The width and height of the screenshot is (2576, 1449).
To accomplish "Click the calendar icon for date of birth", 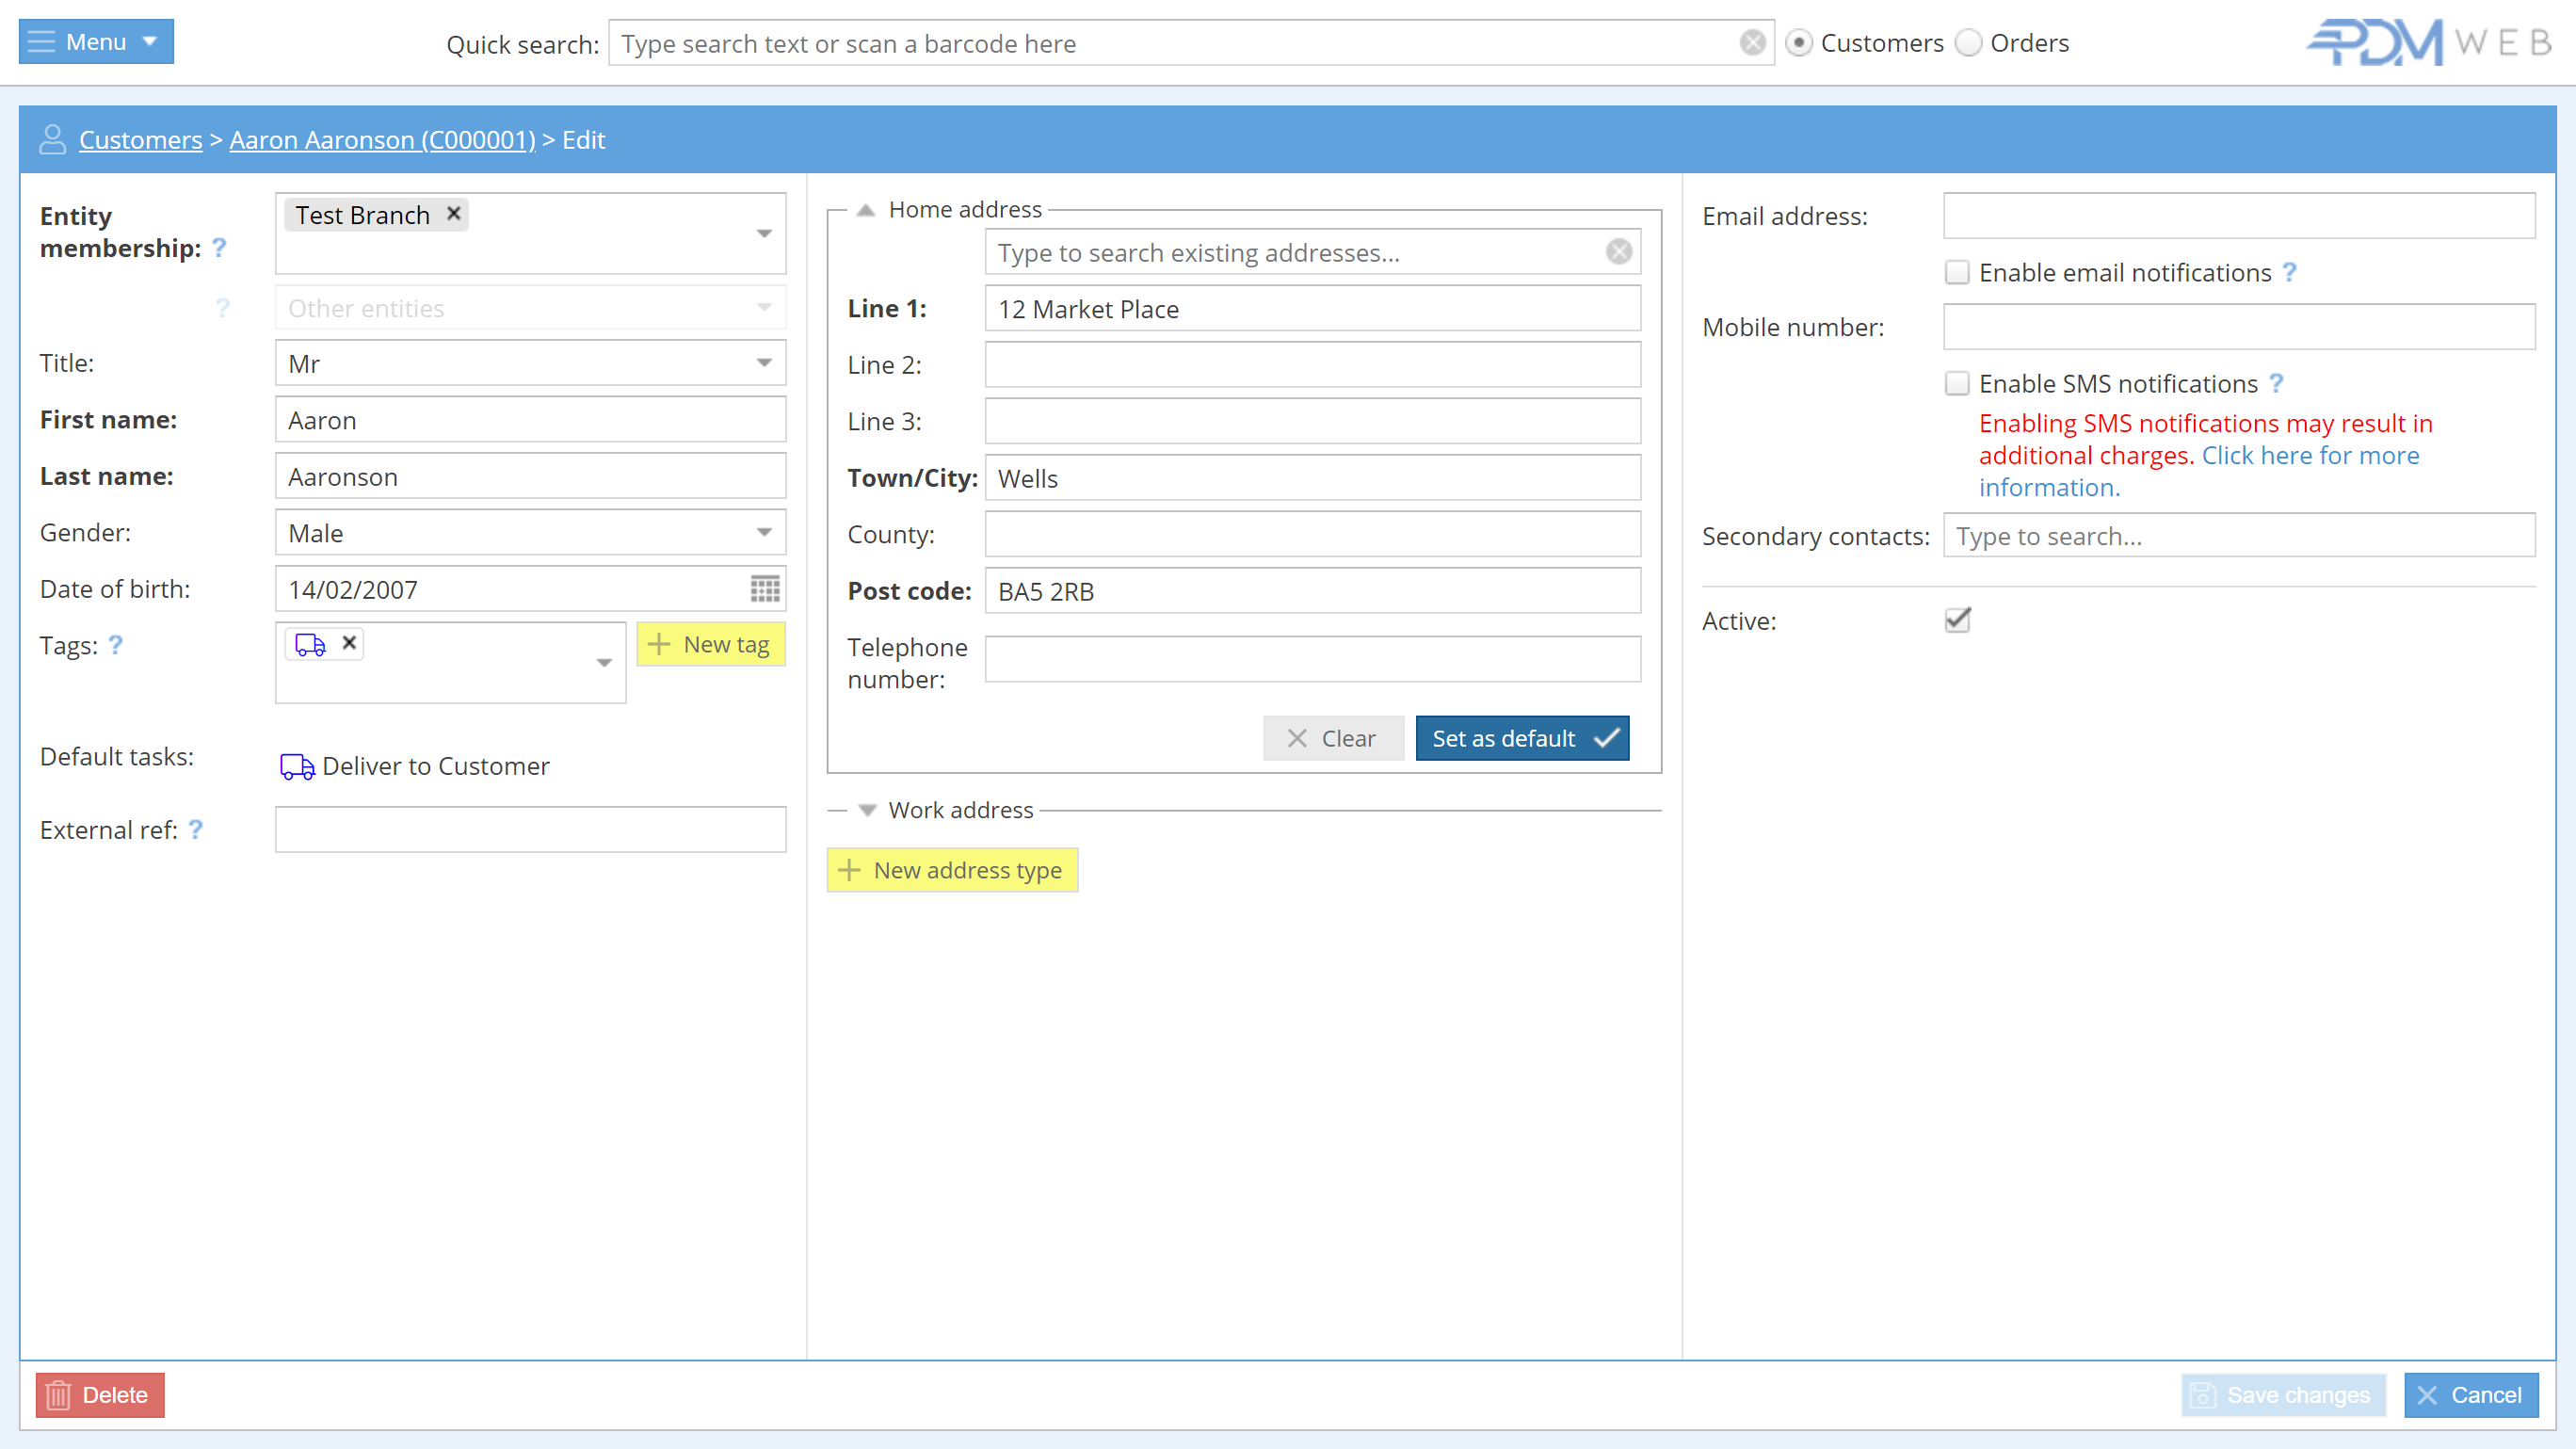I will click(765, 589).
